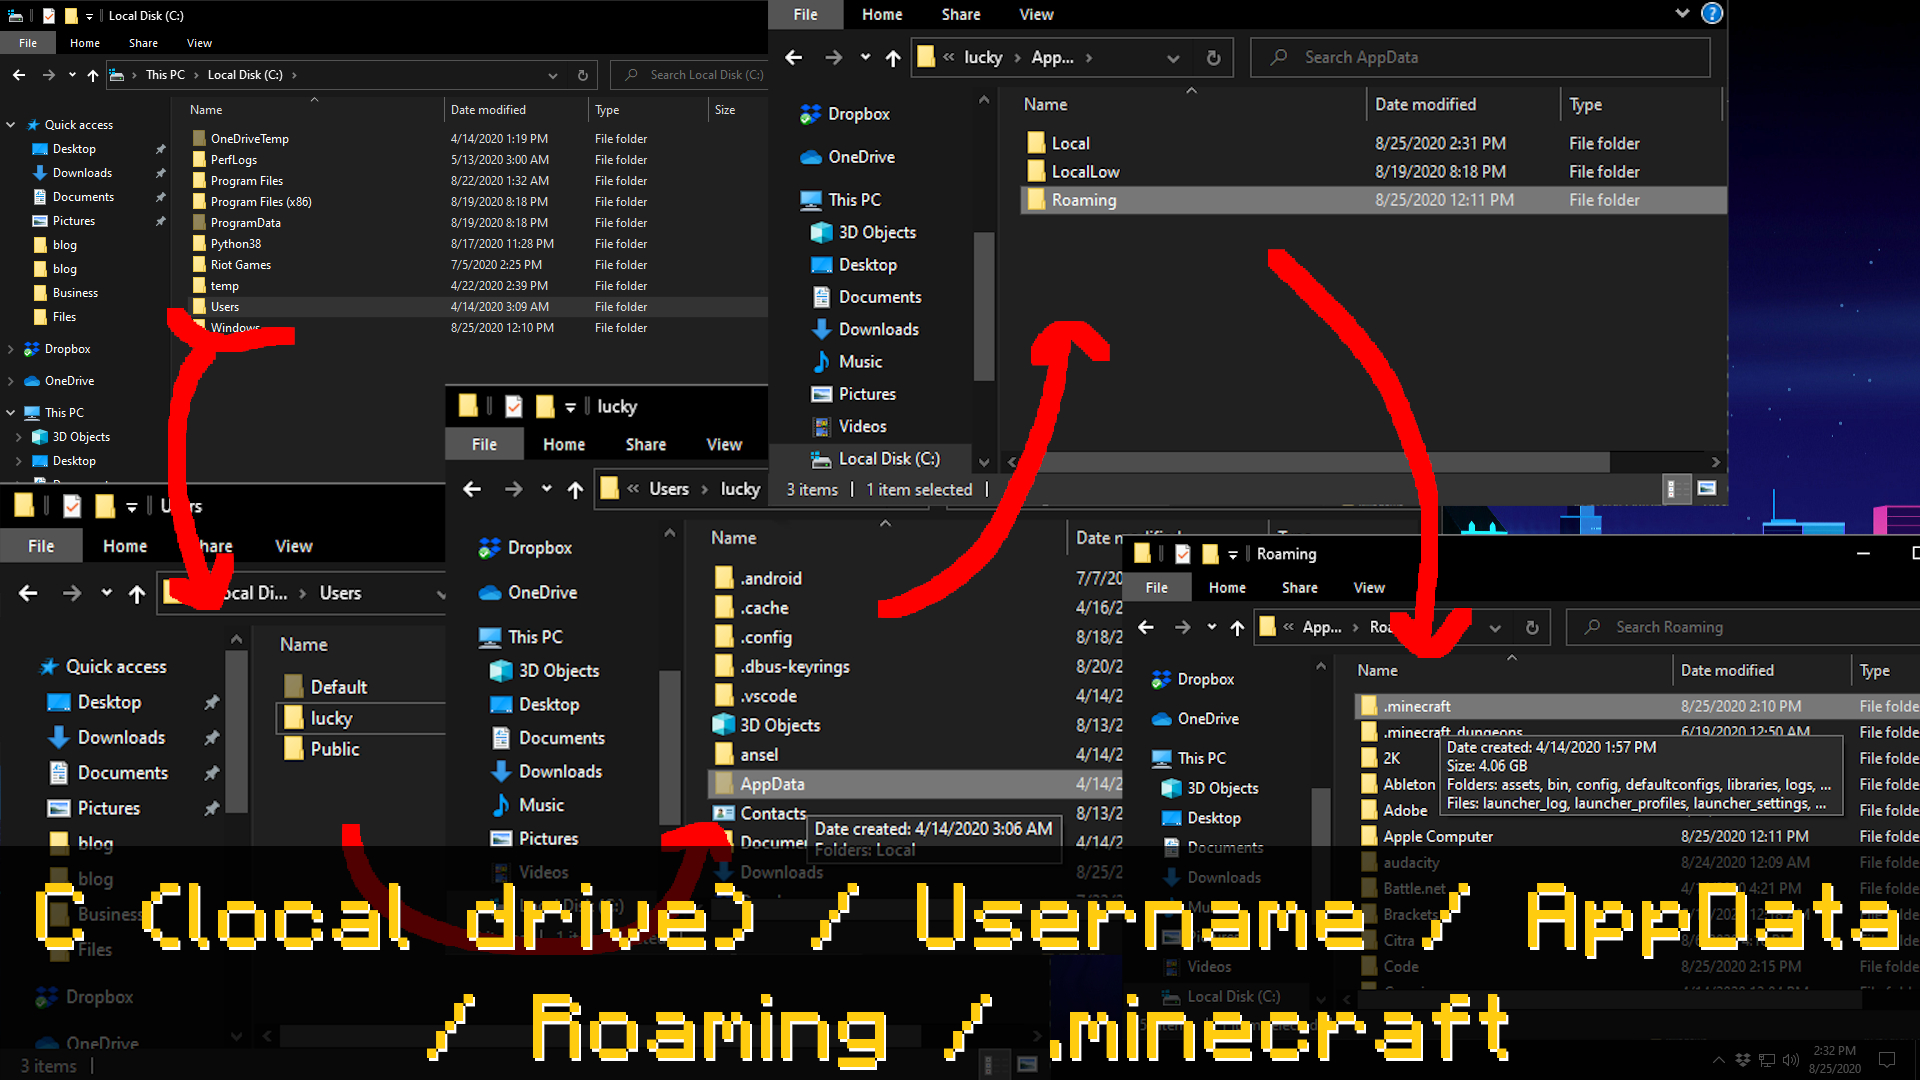
Task: Open address history dropdown in AppData window
Action: tap(1173, 58)
